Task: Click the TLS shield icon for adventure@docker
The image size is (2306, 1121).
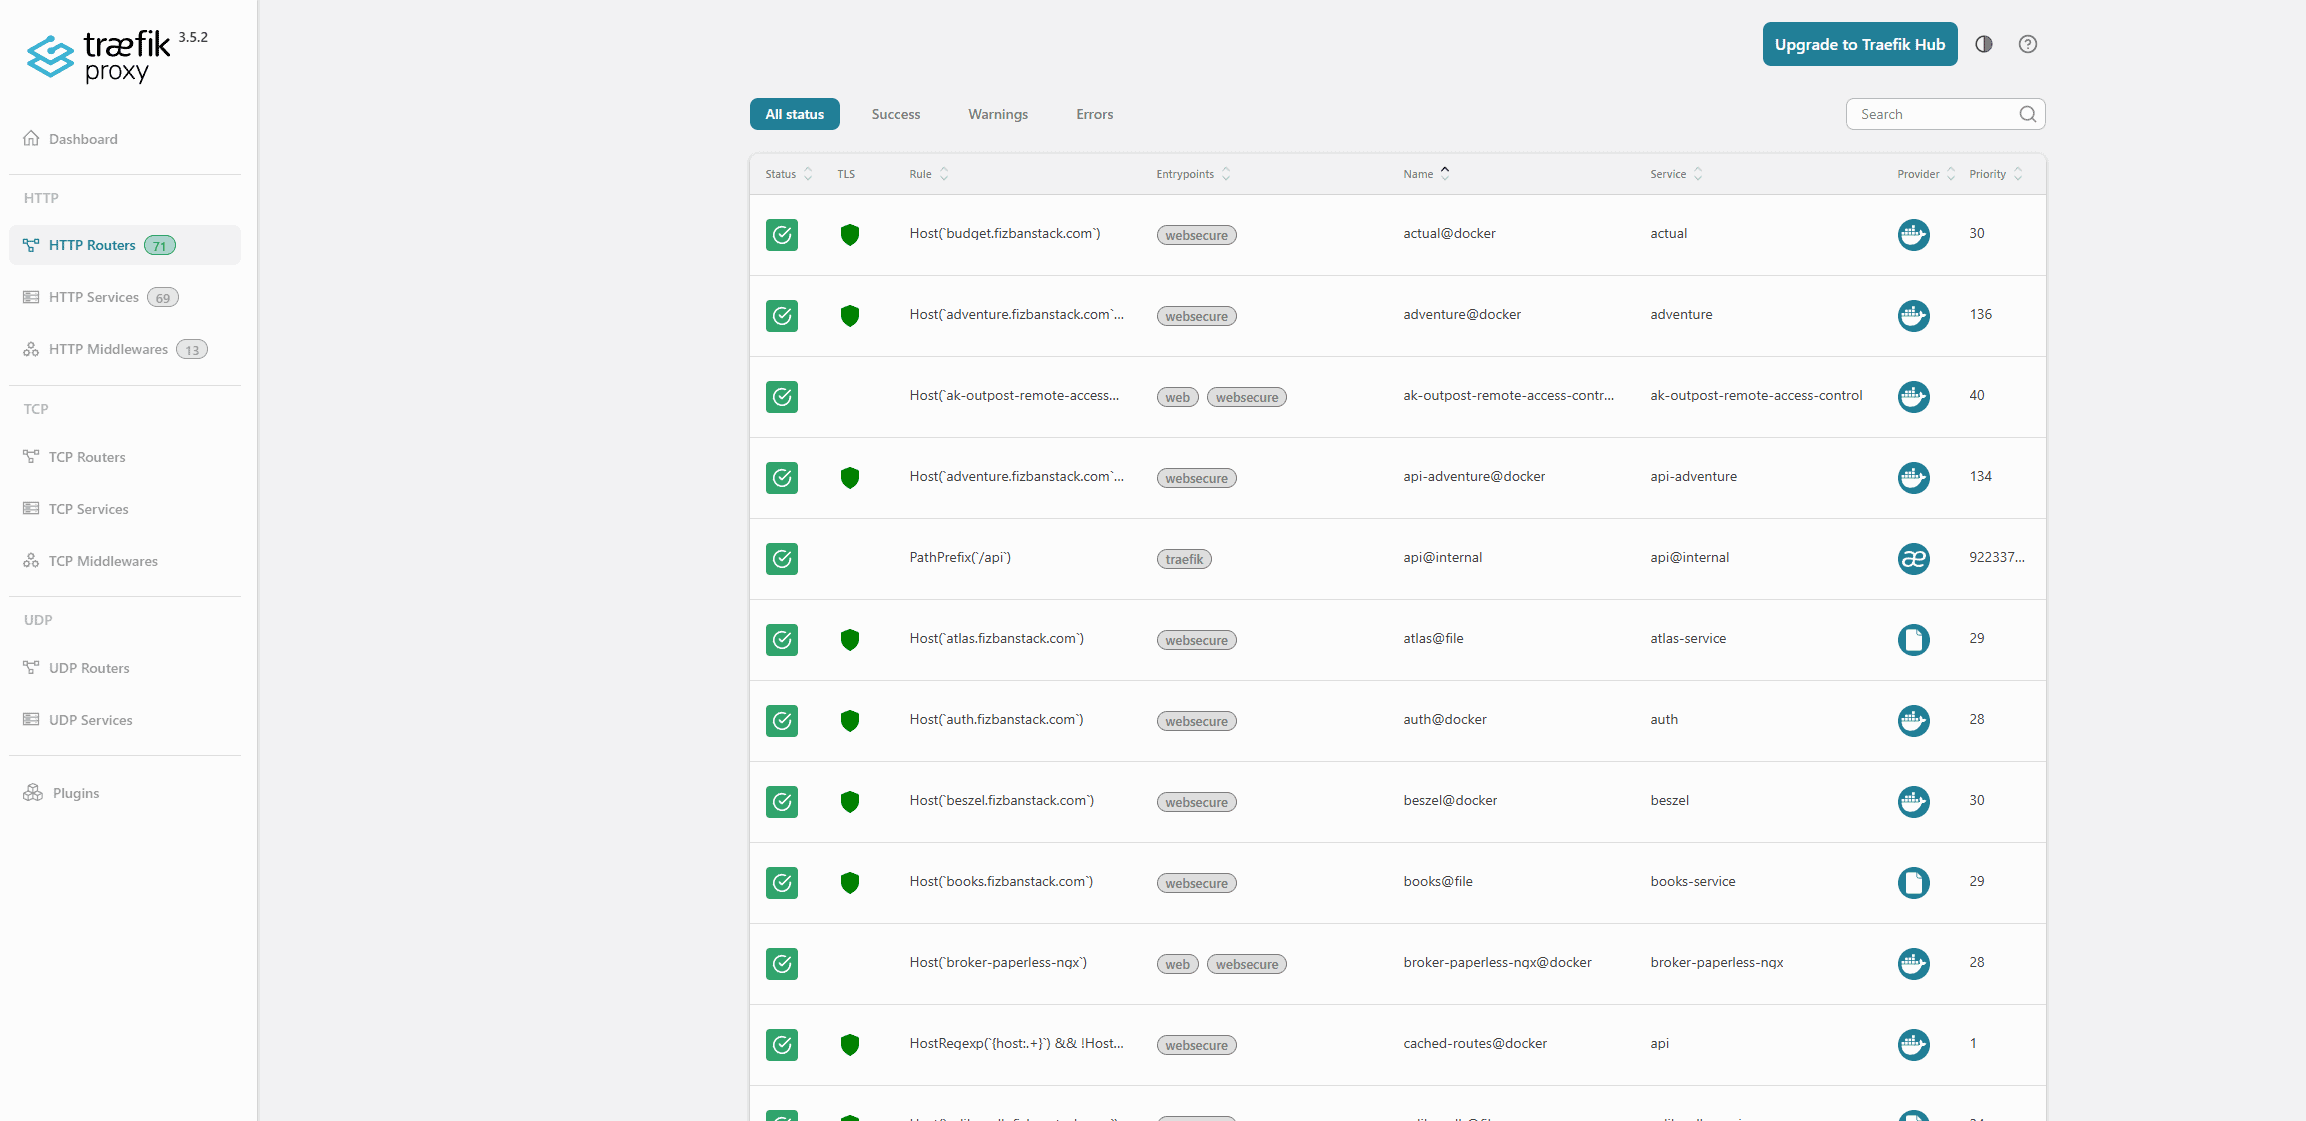Action: pyautogui.click(x=850, y=316)
